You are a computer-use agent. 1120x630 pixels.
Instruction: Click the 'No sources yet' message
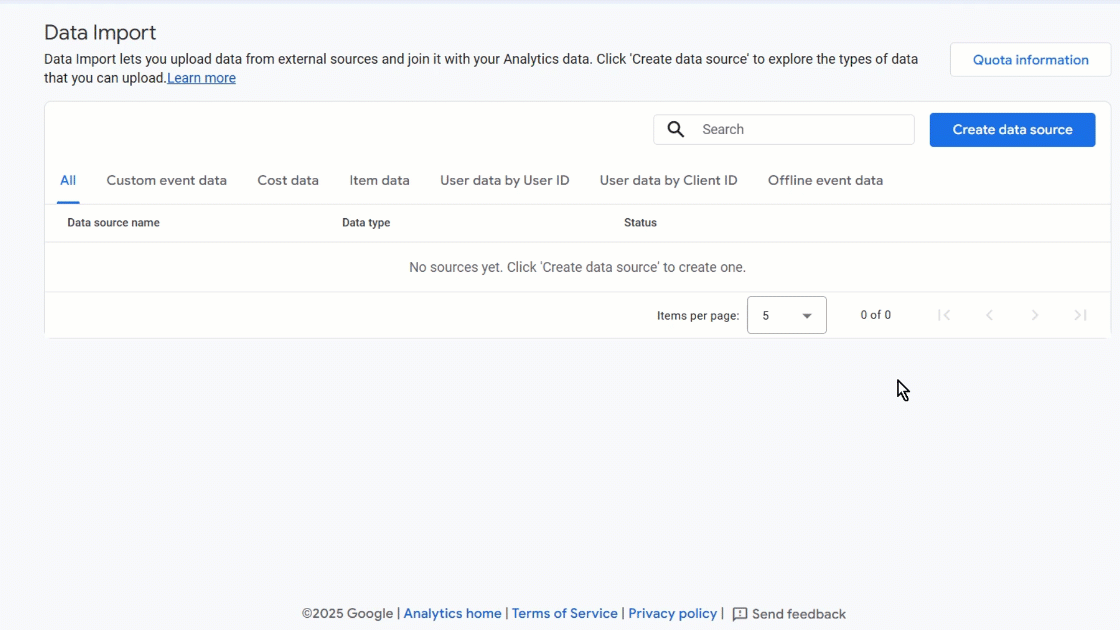[577, 267]
